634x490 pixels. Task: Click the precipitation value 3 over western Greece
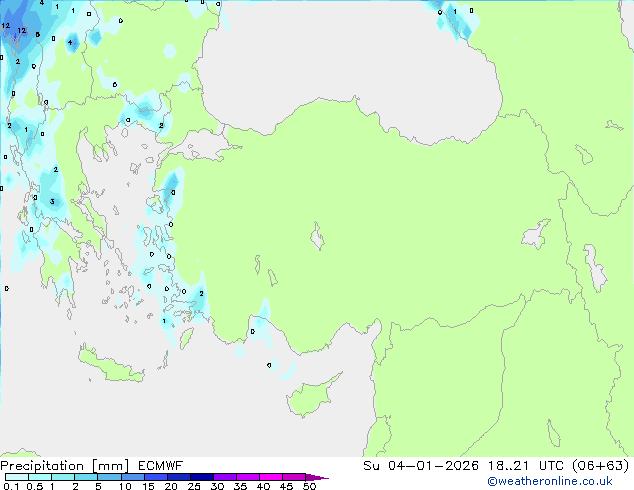(x=52, y=202)
